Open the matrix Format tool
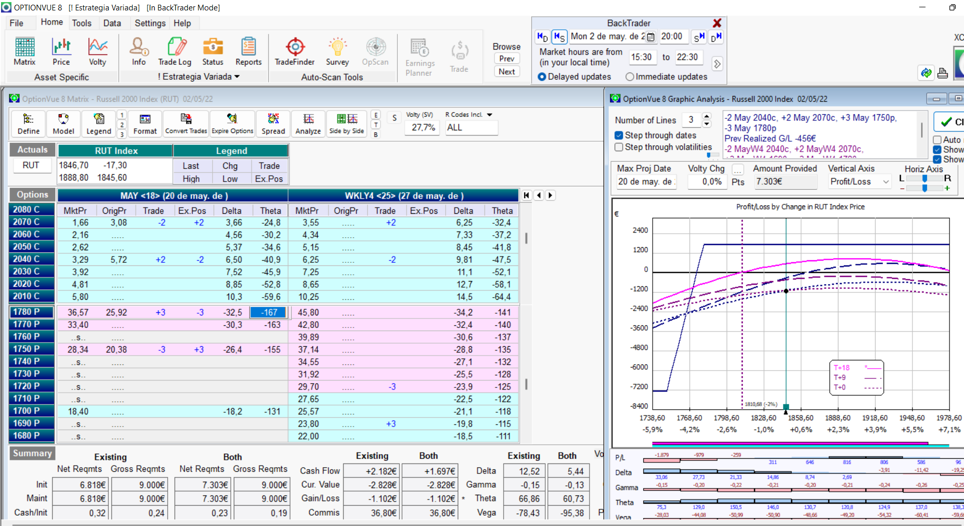This screenshot has height=526, width=964. click(145, 124)
